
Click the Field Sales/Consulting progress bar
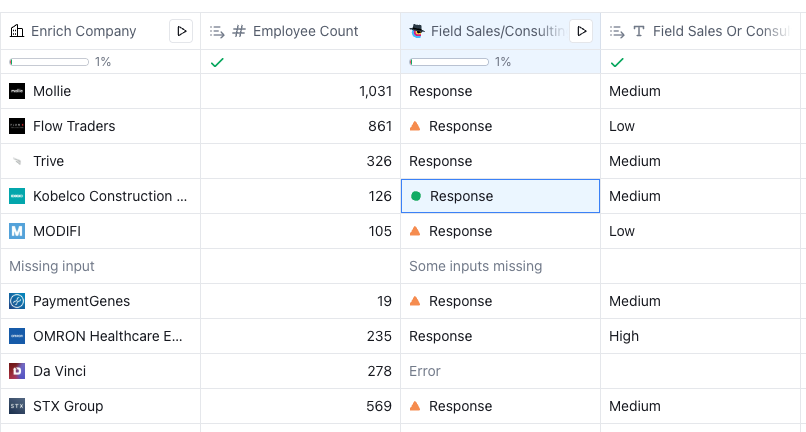(449, 62)
